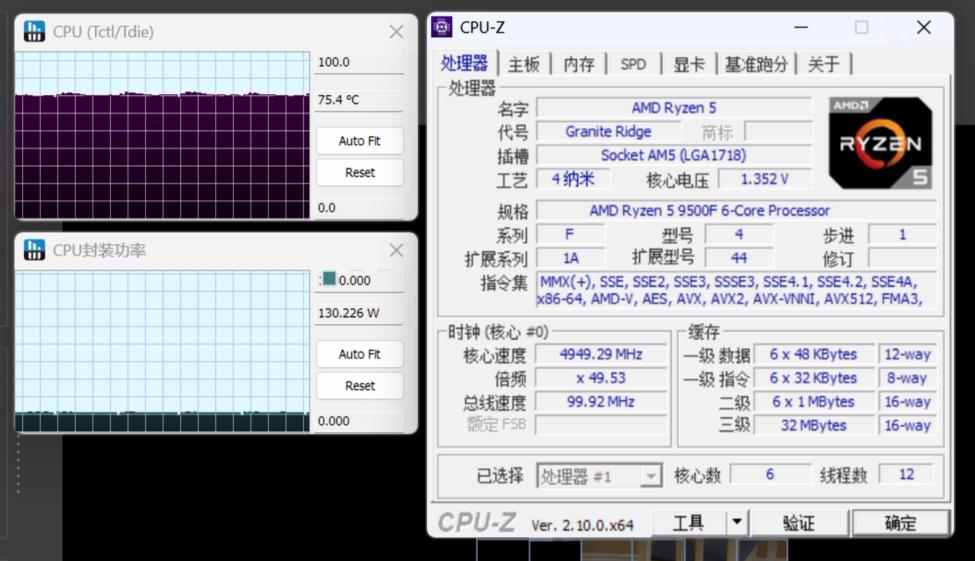Switch to the 内存 tab
975x561 pixels.
(578, 64)
